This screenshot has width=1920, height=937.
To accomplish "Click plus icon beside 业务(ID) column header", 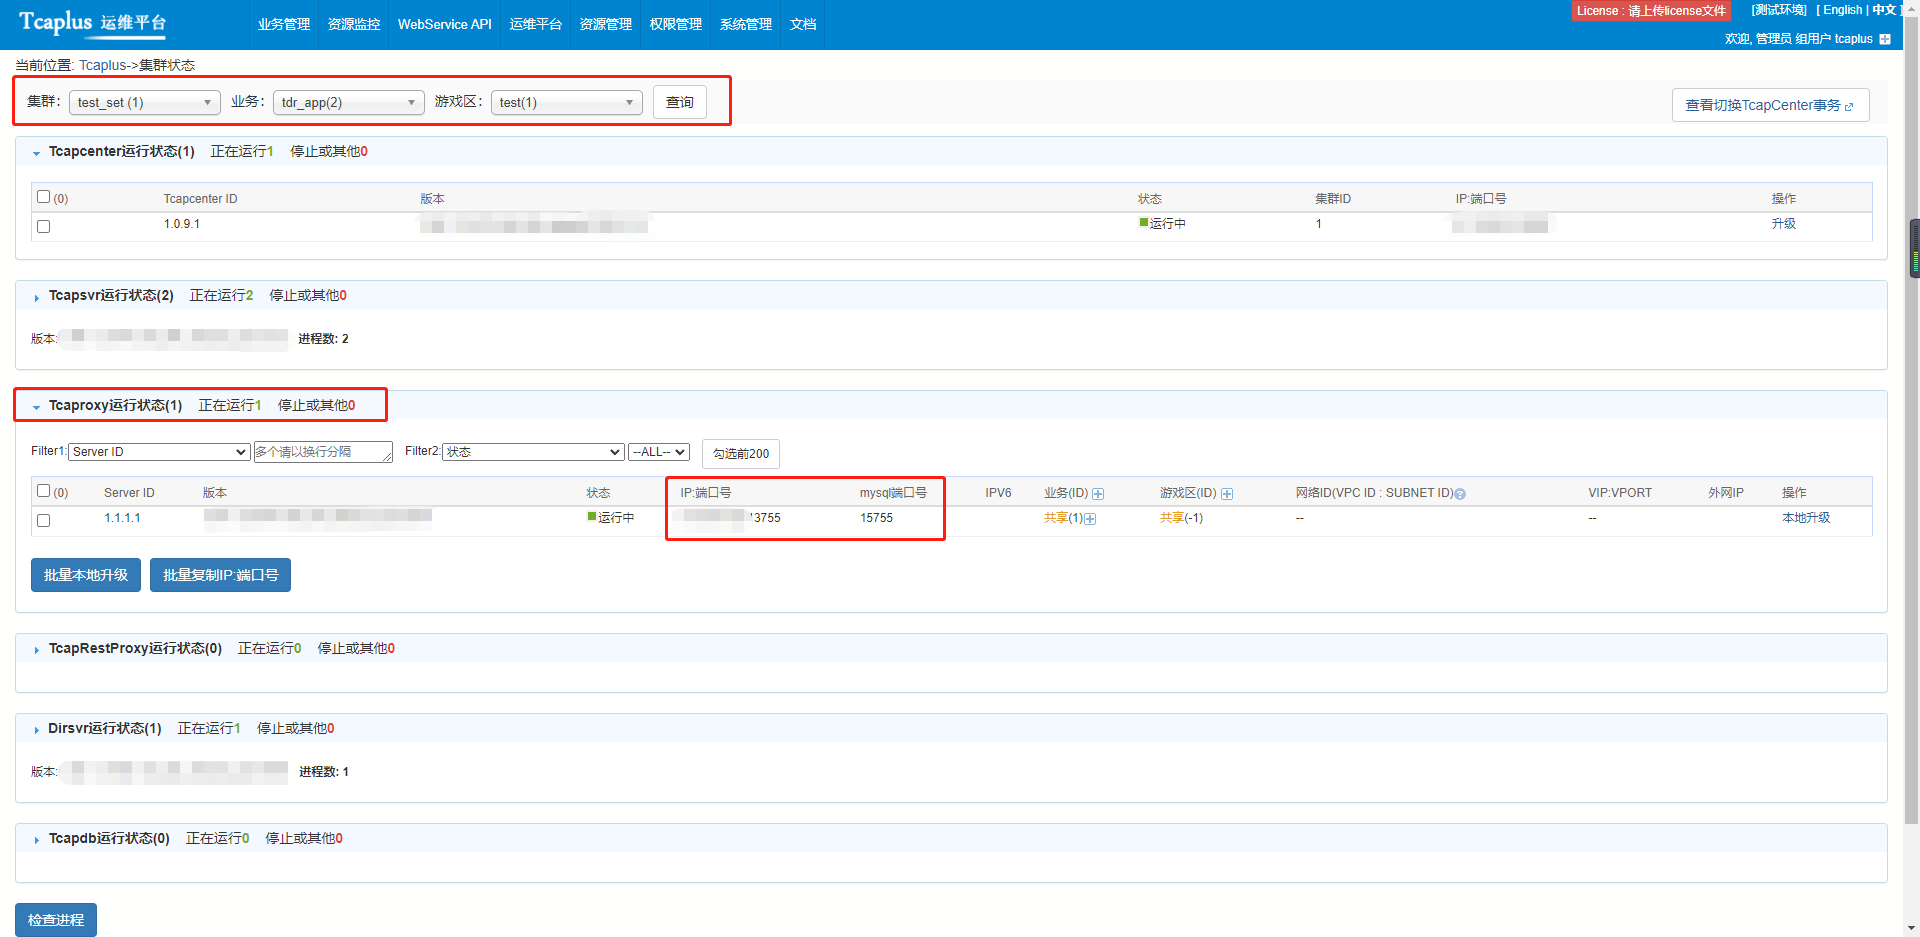I will pos(1098,494).
